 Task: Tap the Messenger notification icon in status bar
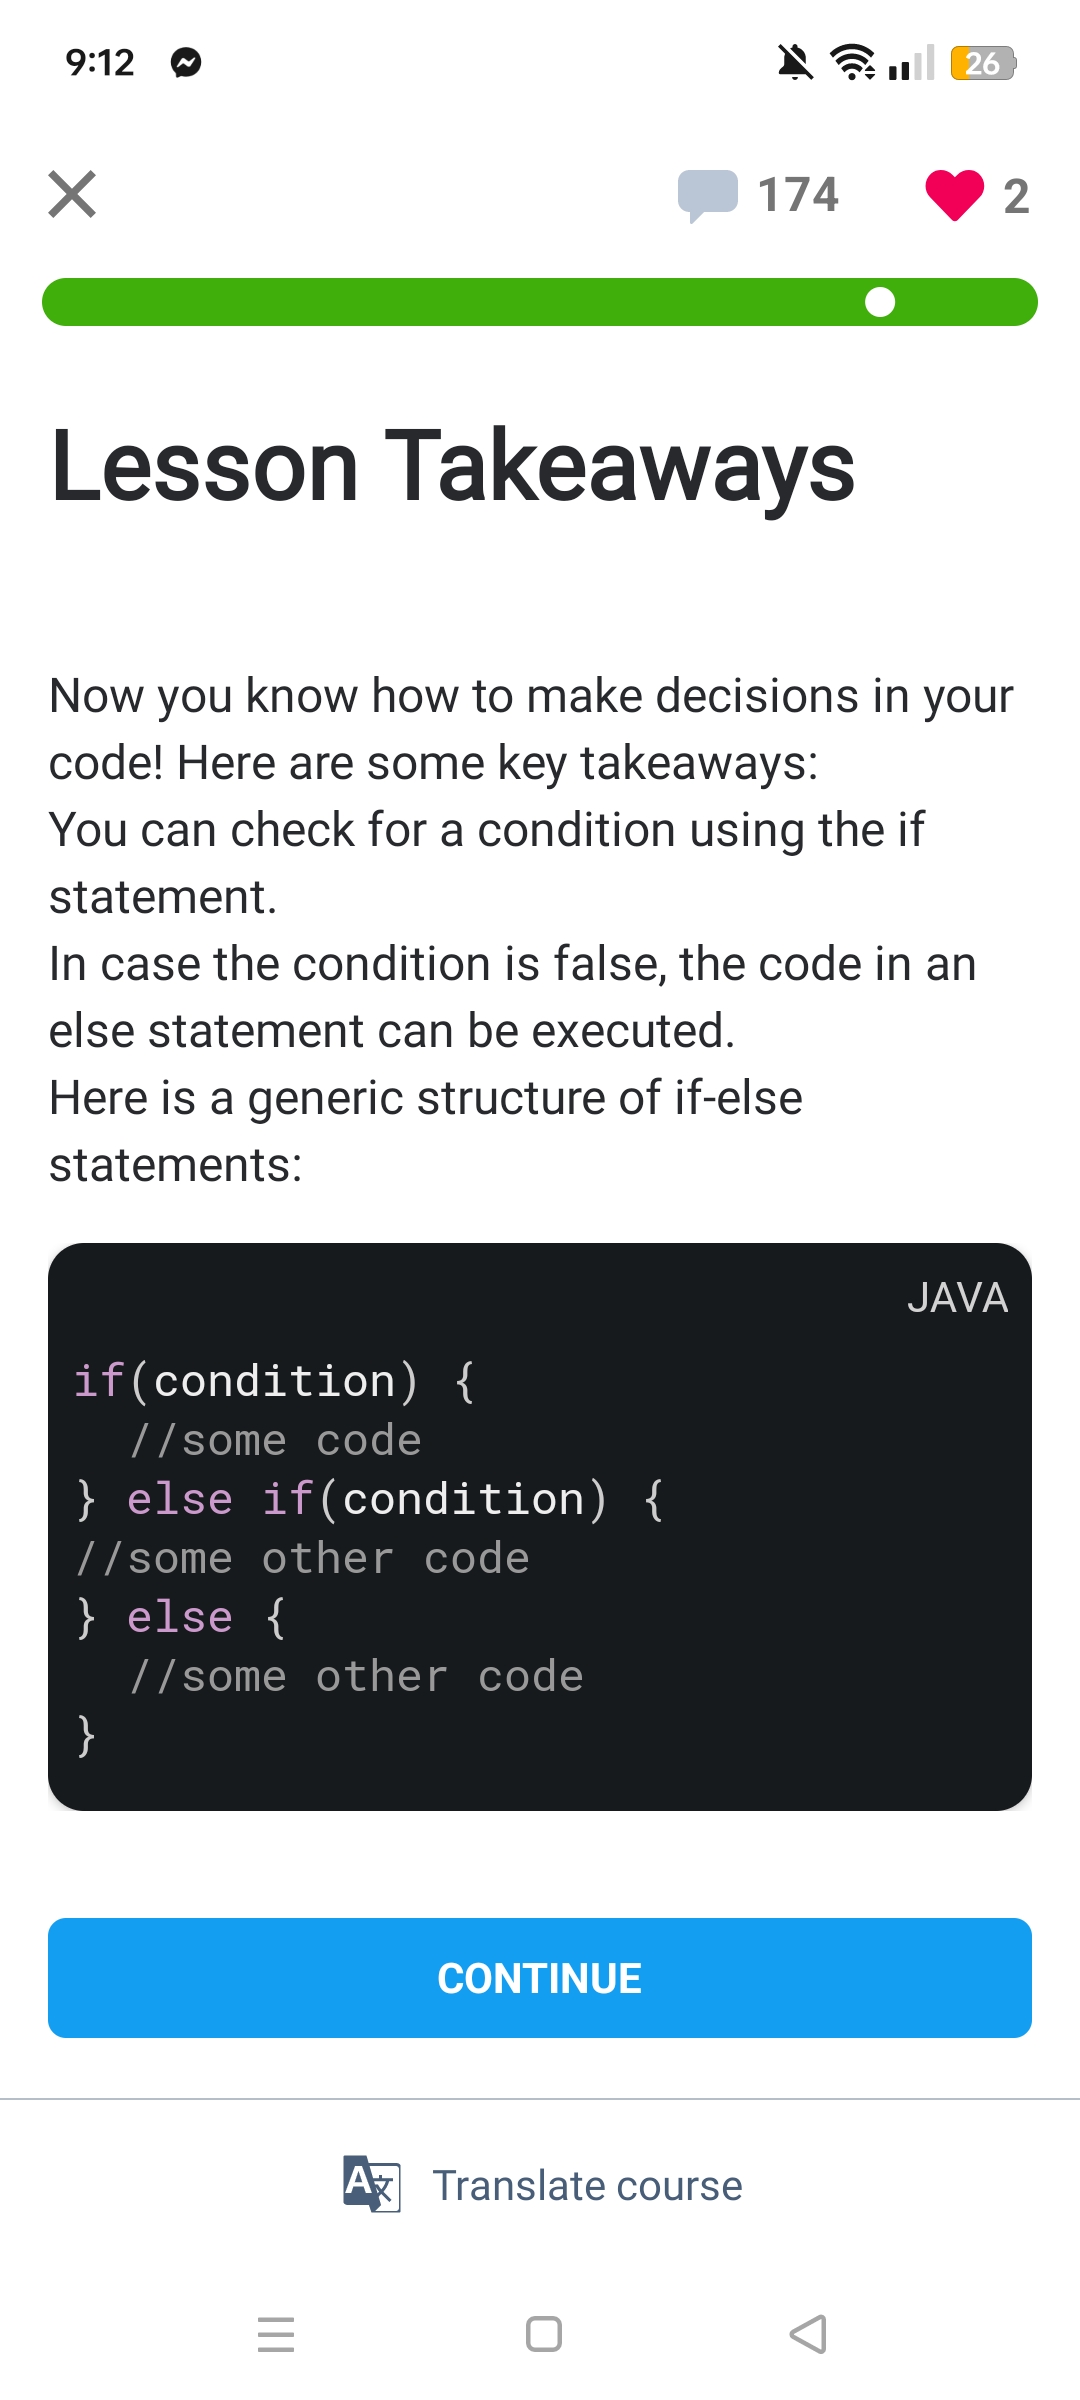pyautogui.click(x=186, y=63)
